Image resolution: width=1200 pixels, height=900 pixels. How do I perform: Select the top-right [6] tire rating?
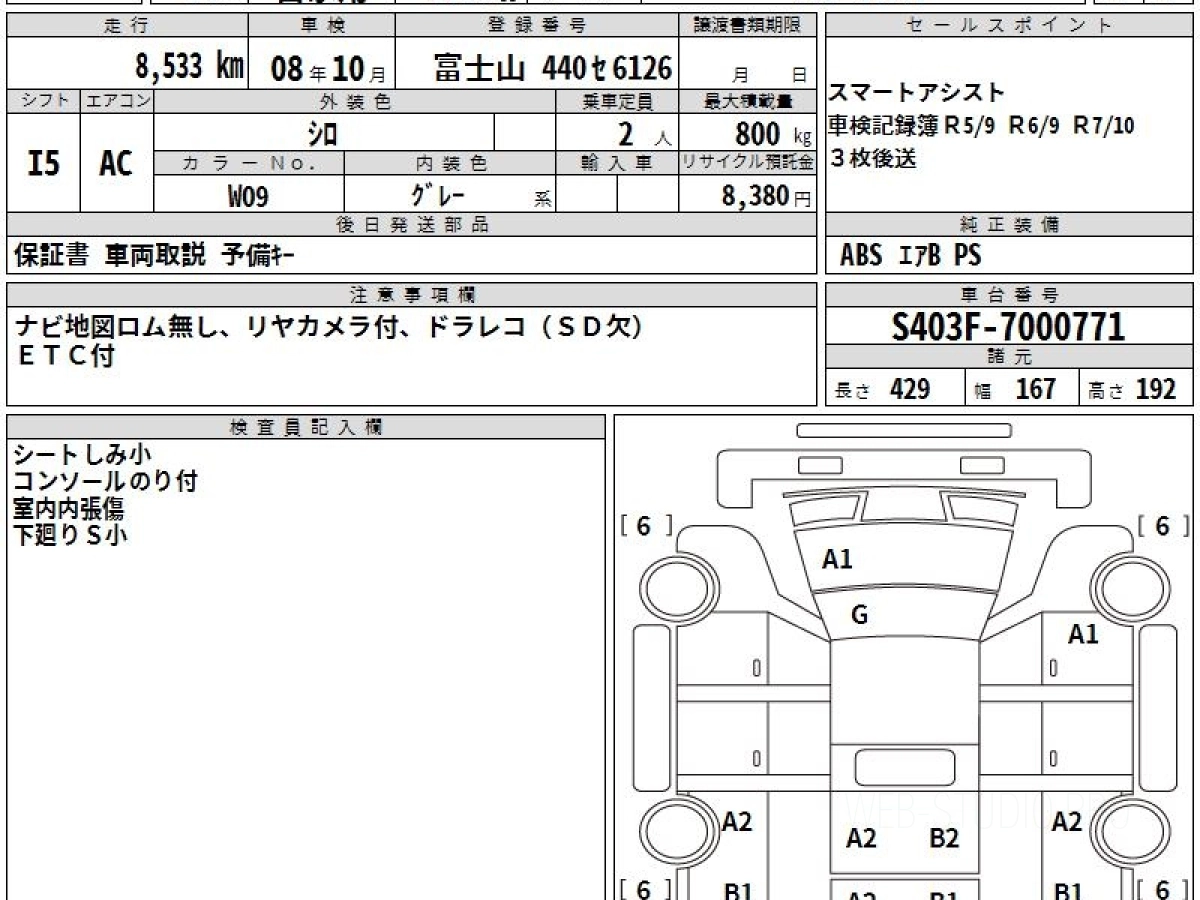1161,527
